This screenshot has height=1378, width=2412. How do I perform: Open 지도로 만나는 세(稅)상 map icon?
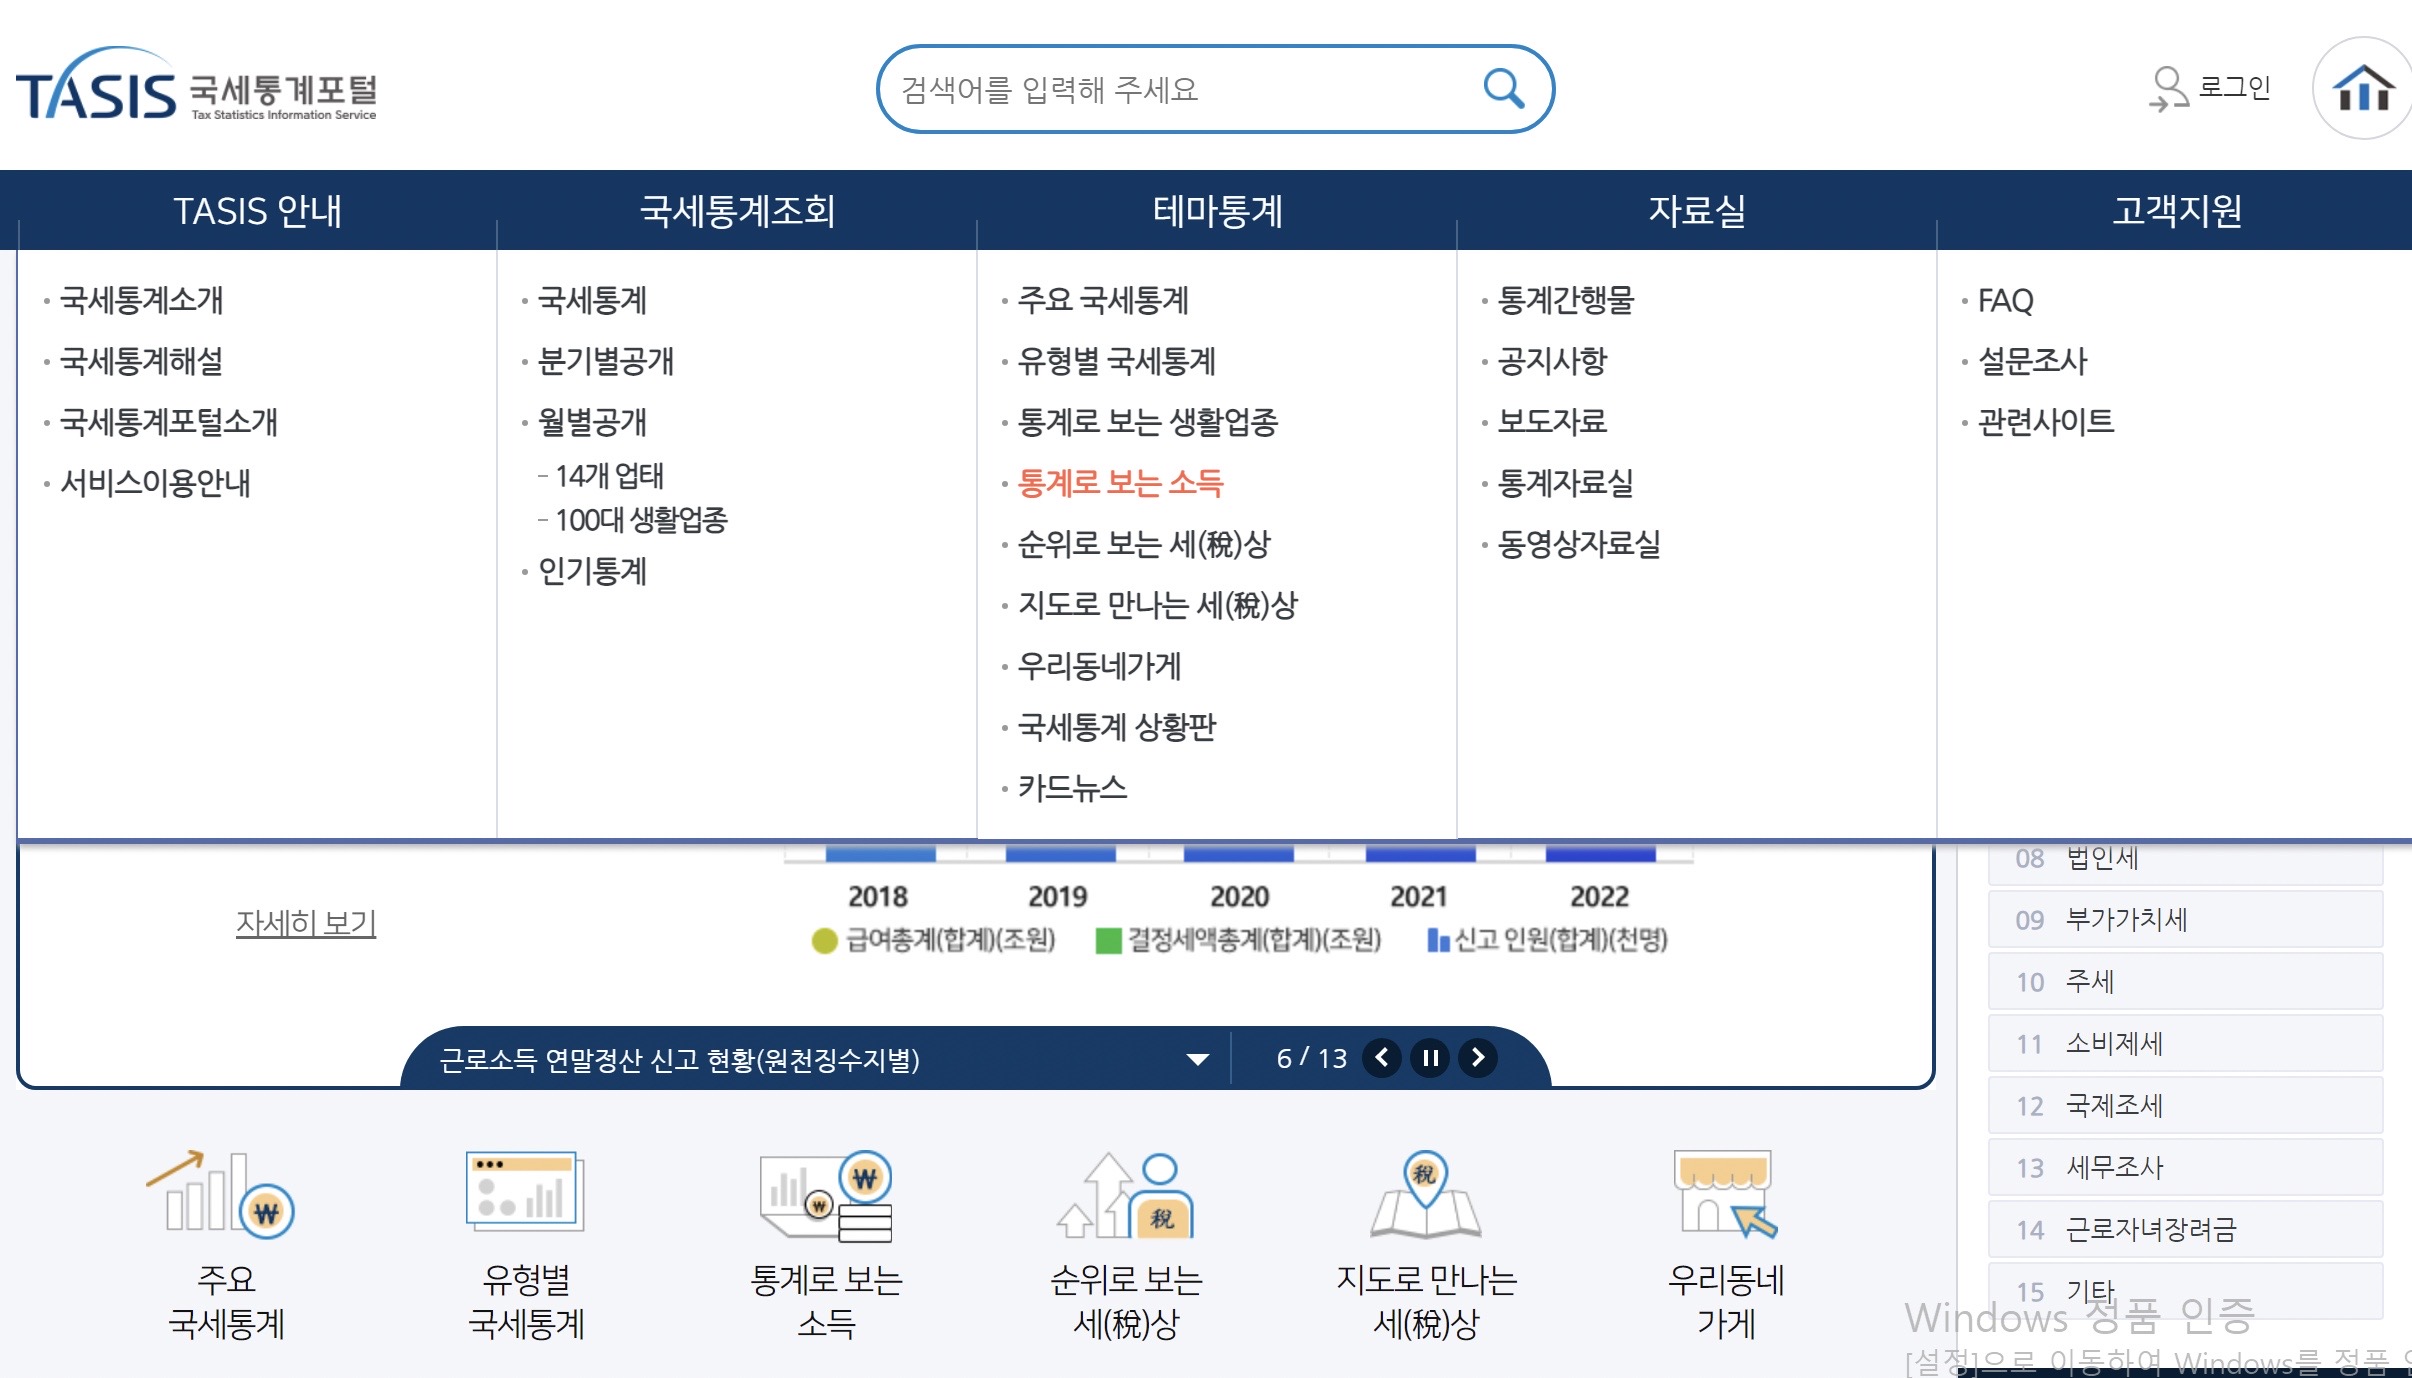pyautogui.click(x=1425, y=1195)
